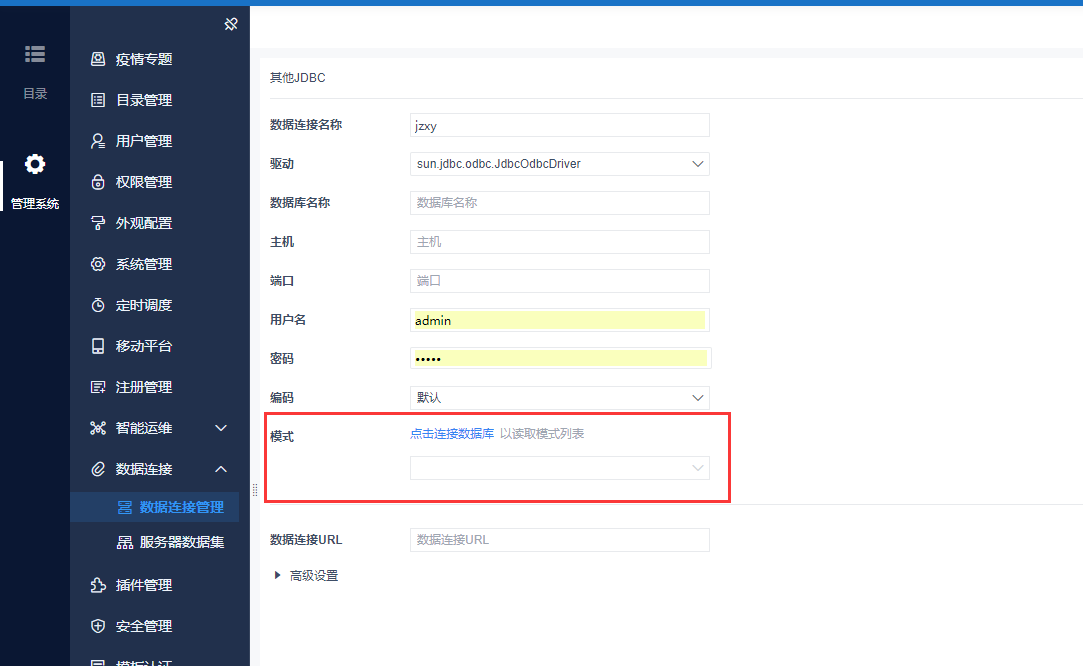The image size is (1083, 666).
Task: Expand the 智能运维 menu
Action: coord(221,428)
